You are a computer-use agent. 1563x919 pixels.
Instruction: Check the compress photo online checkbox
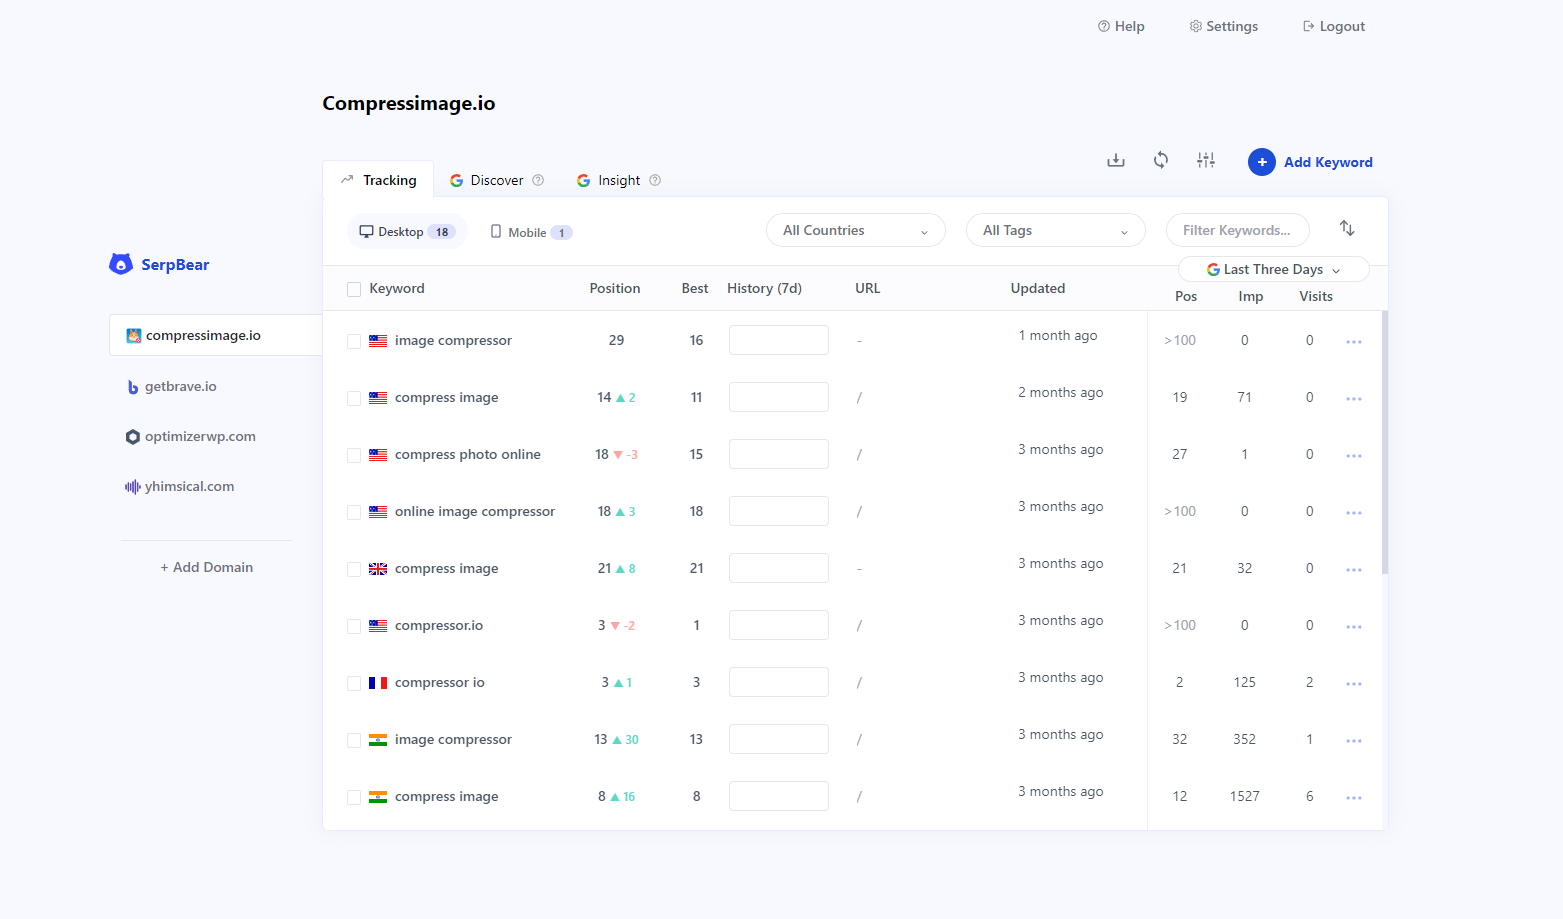coord(354,455)
